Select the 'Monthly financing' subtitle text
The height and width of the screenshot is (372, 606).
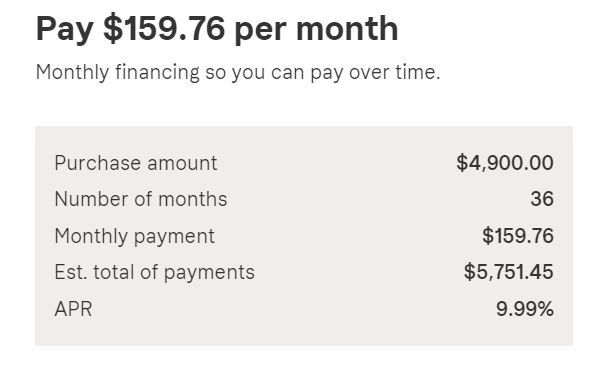pos(238,73)
